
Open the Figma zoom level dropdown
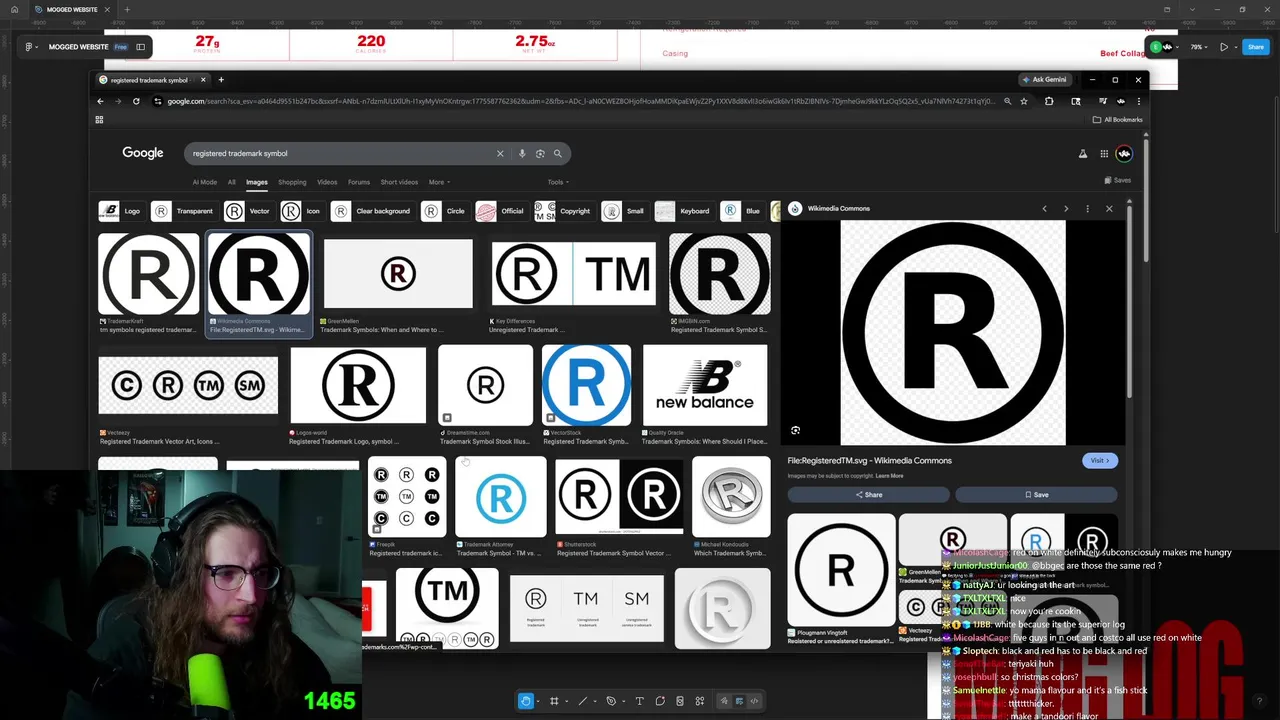(1197, 47)
